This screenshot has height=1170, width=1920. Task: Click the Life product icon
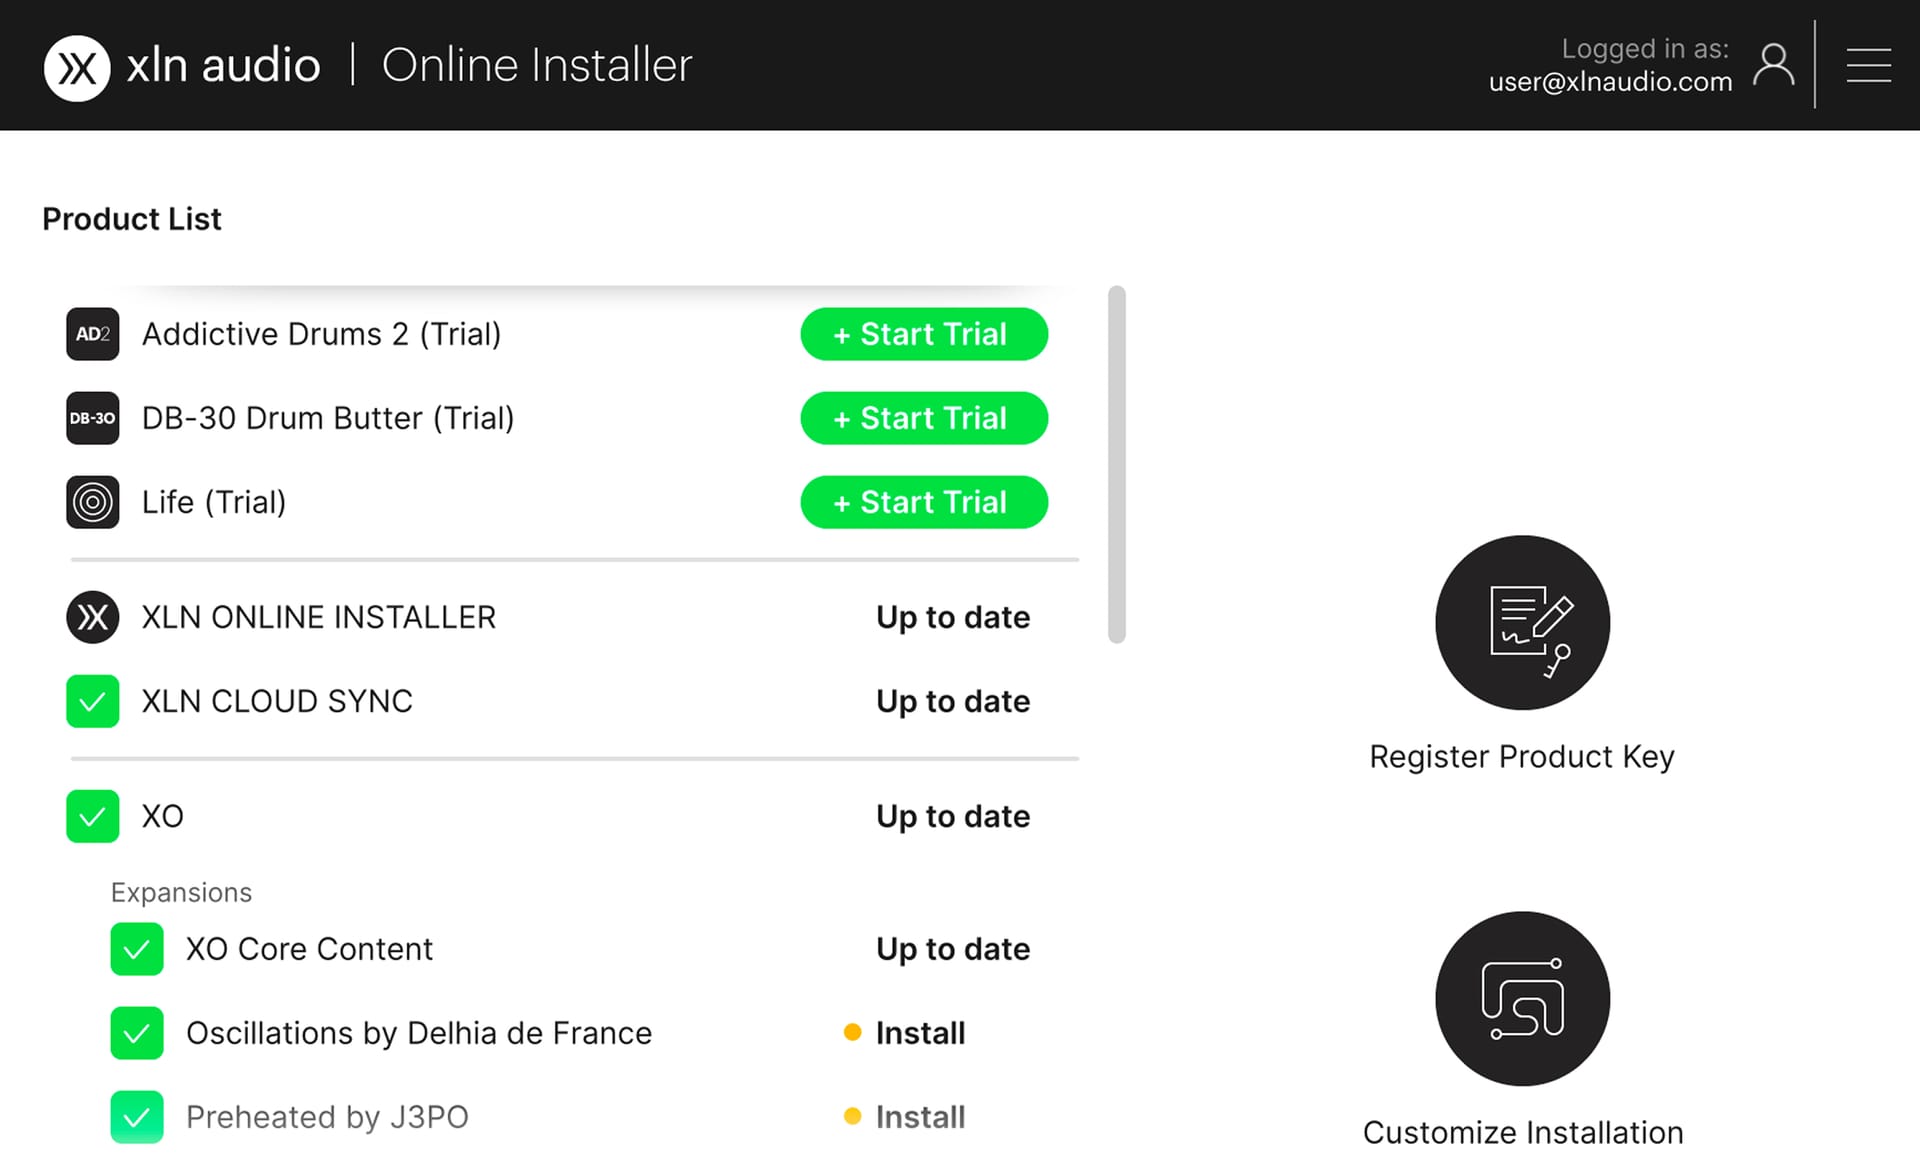(x=93, y=502)
